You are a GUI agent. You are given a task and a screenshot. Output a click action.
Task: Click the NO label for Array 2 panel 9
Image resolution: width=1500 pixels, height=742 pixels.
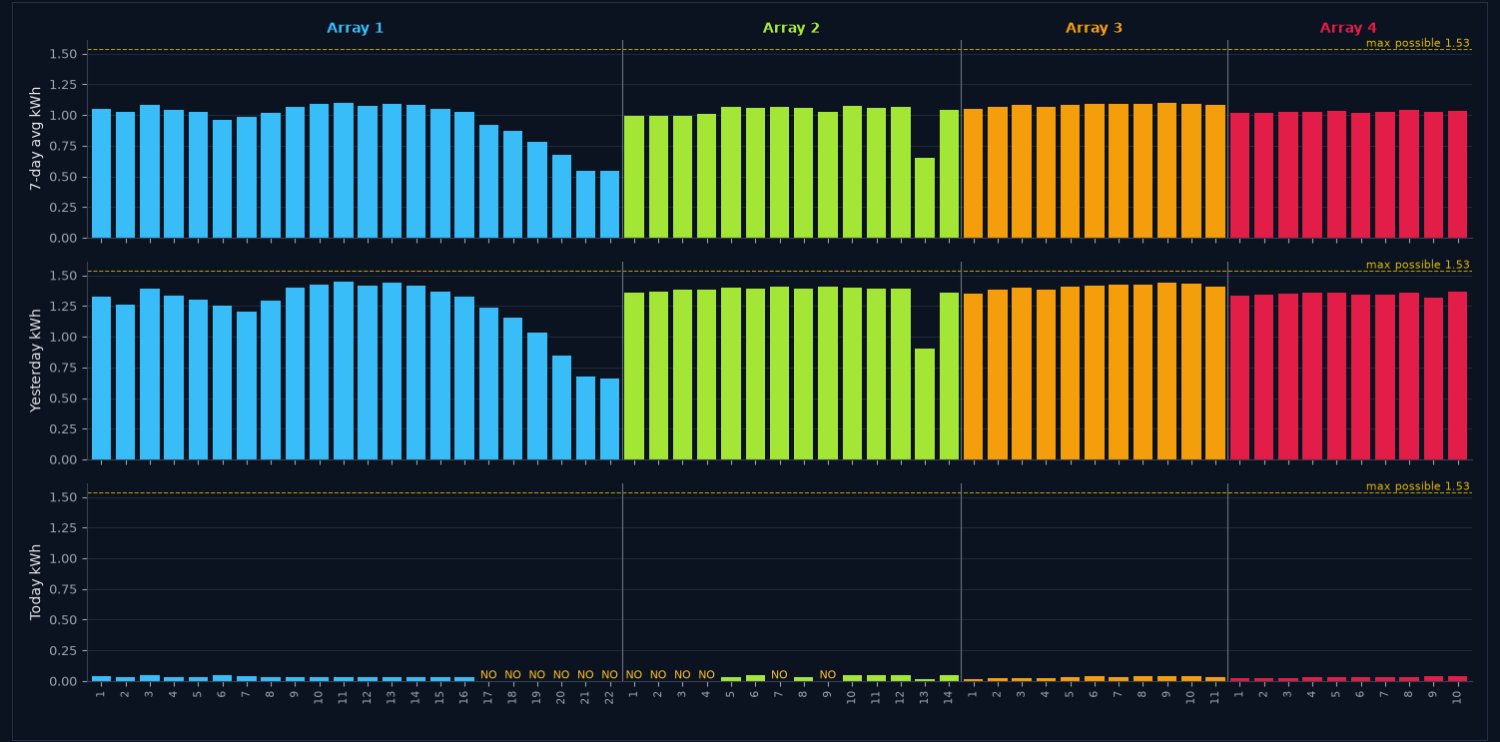[827, 675]
